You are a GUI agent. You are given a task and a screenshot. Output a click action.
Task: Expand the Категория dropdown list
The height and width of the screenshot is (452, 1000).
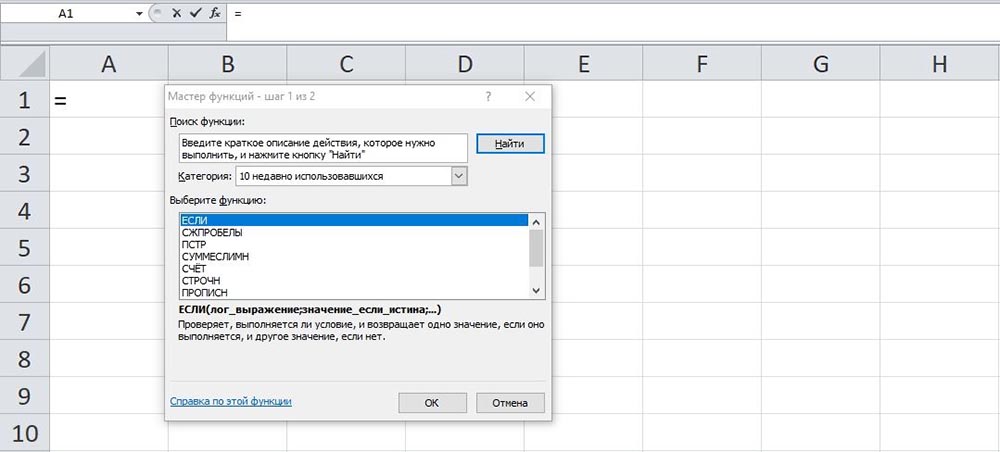coord(459,176)
